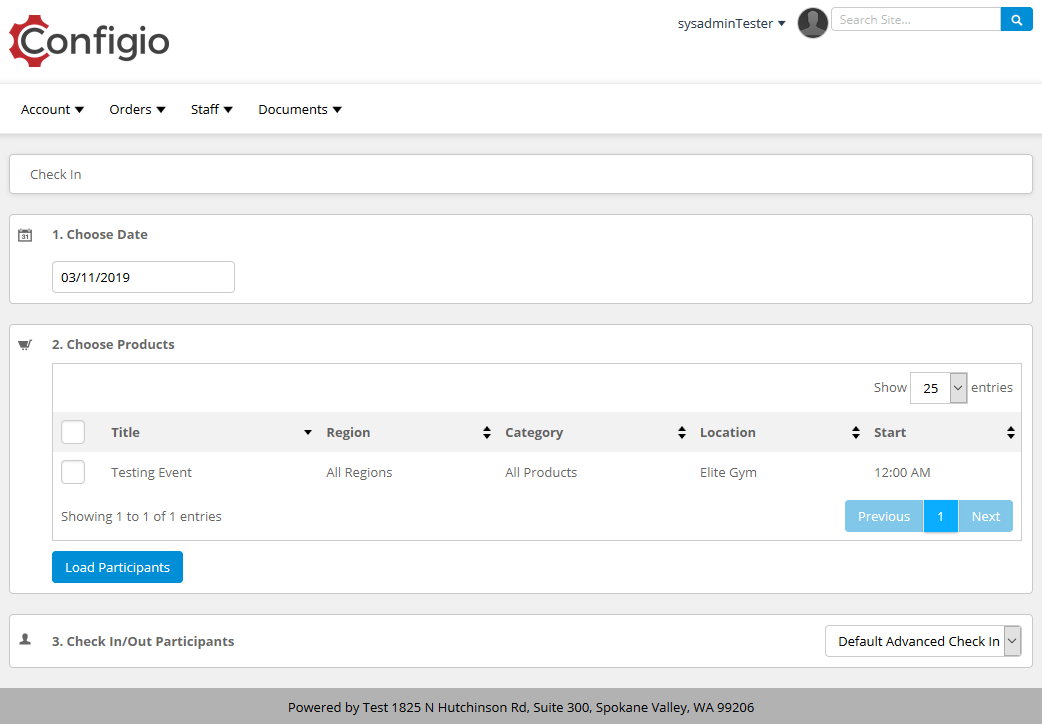Click the Powered by Test footer address

click(x=521, y=707)
